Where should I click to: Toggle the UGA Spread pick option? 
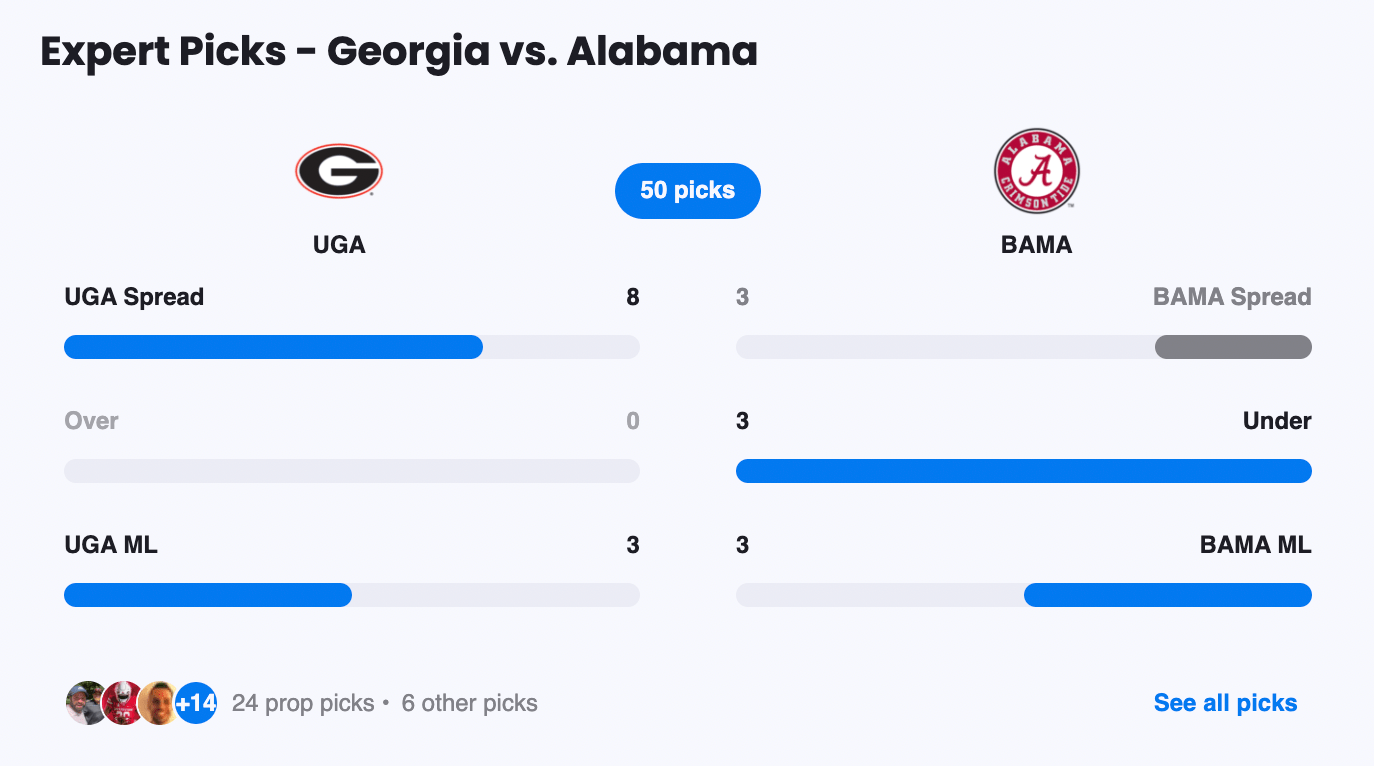click(132, 296)
